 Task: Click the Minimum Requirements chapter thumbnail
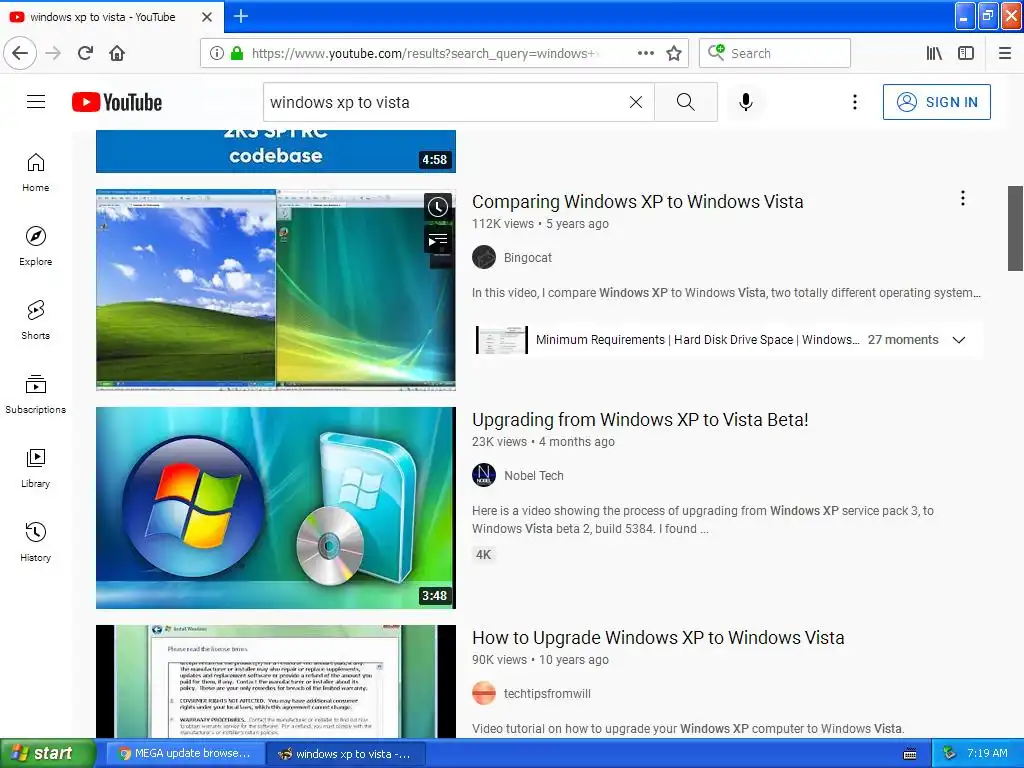501,340
